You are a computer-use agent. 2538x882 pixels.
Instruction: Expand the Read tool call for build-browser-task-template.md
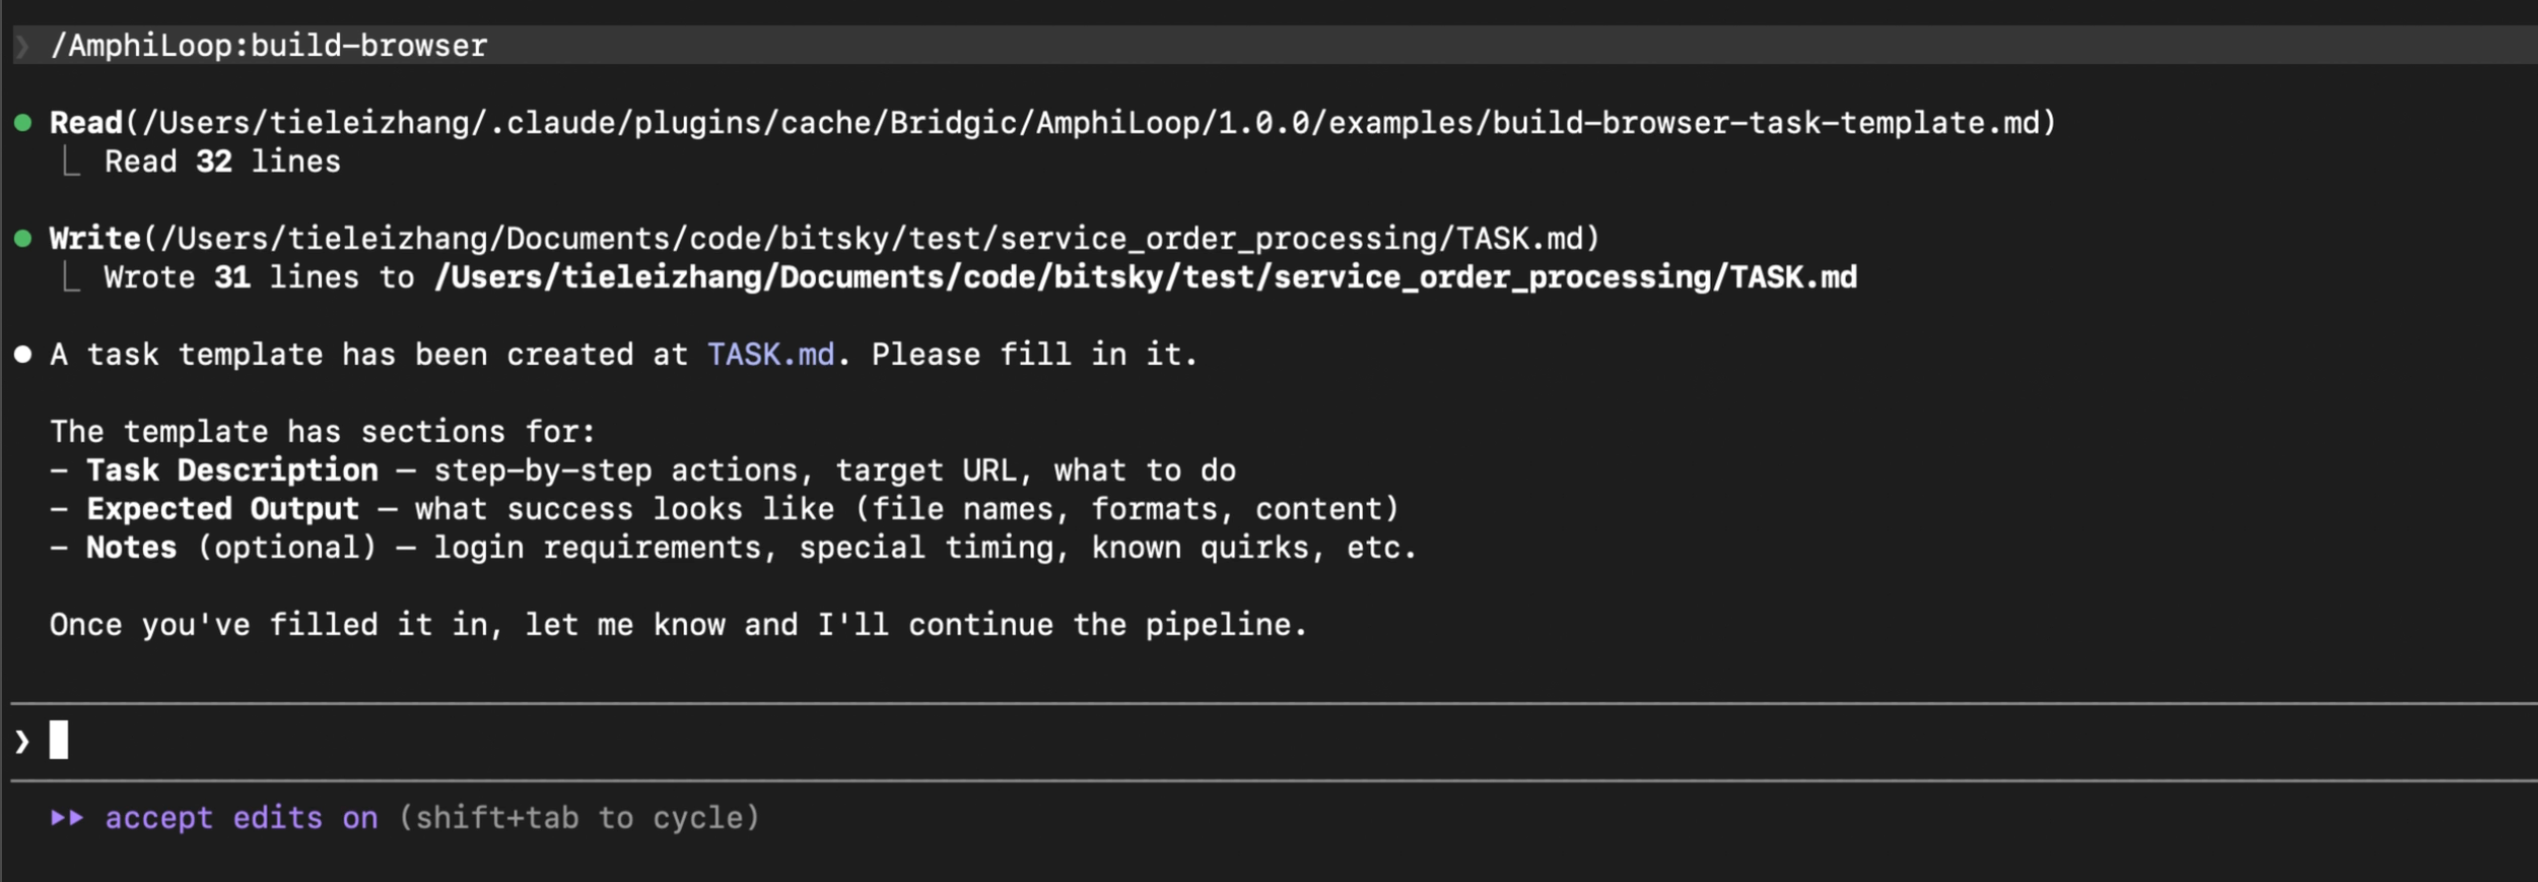[1052, 123]
